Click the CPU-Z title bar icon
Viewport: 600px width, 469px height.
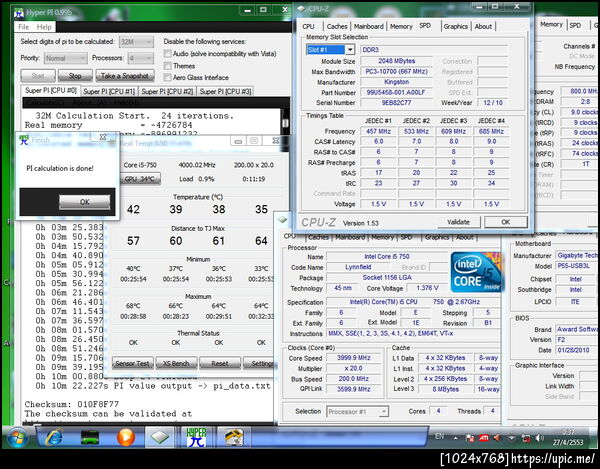click(302, 8)
